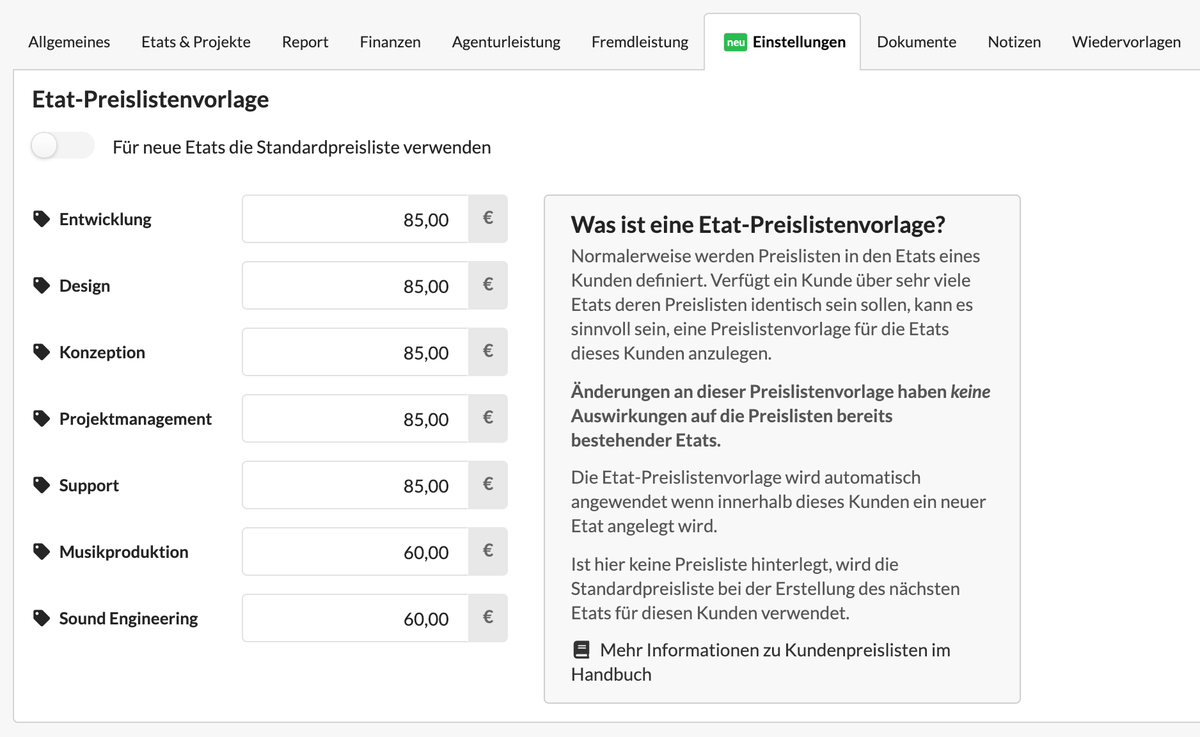1200x737 pixels.
Task: Select the Support price field
Action: pos(356,485)
